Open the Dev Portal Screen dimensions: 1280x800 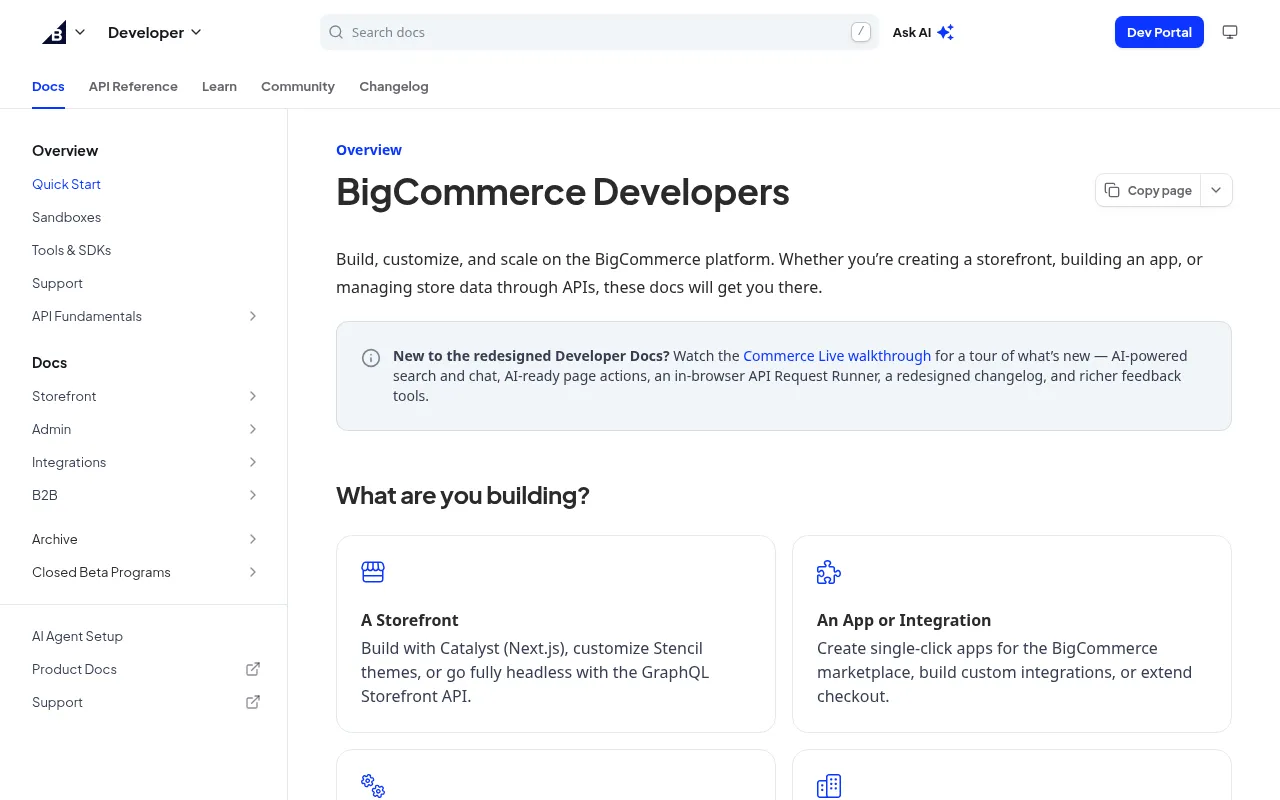coord(1159,32)
